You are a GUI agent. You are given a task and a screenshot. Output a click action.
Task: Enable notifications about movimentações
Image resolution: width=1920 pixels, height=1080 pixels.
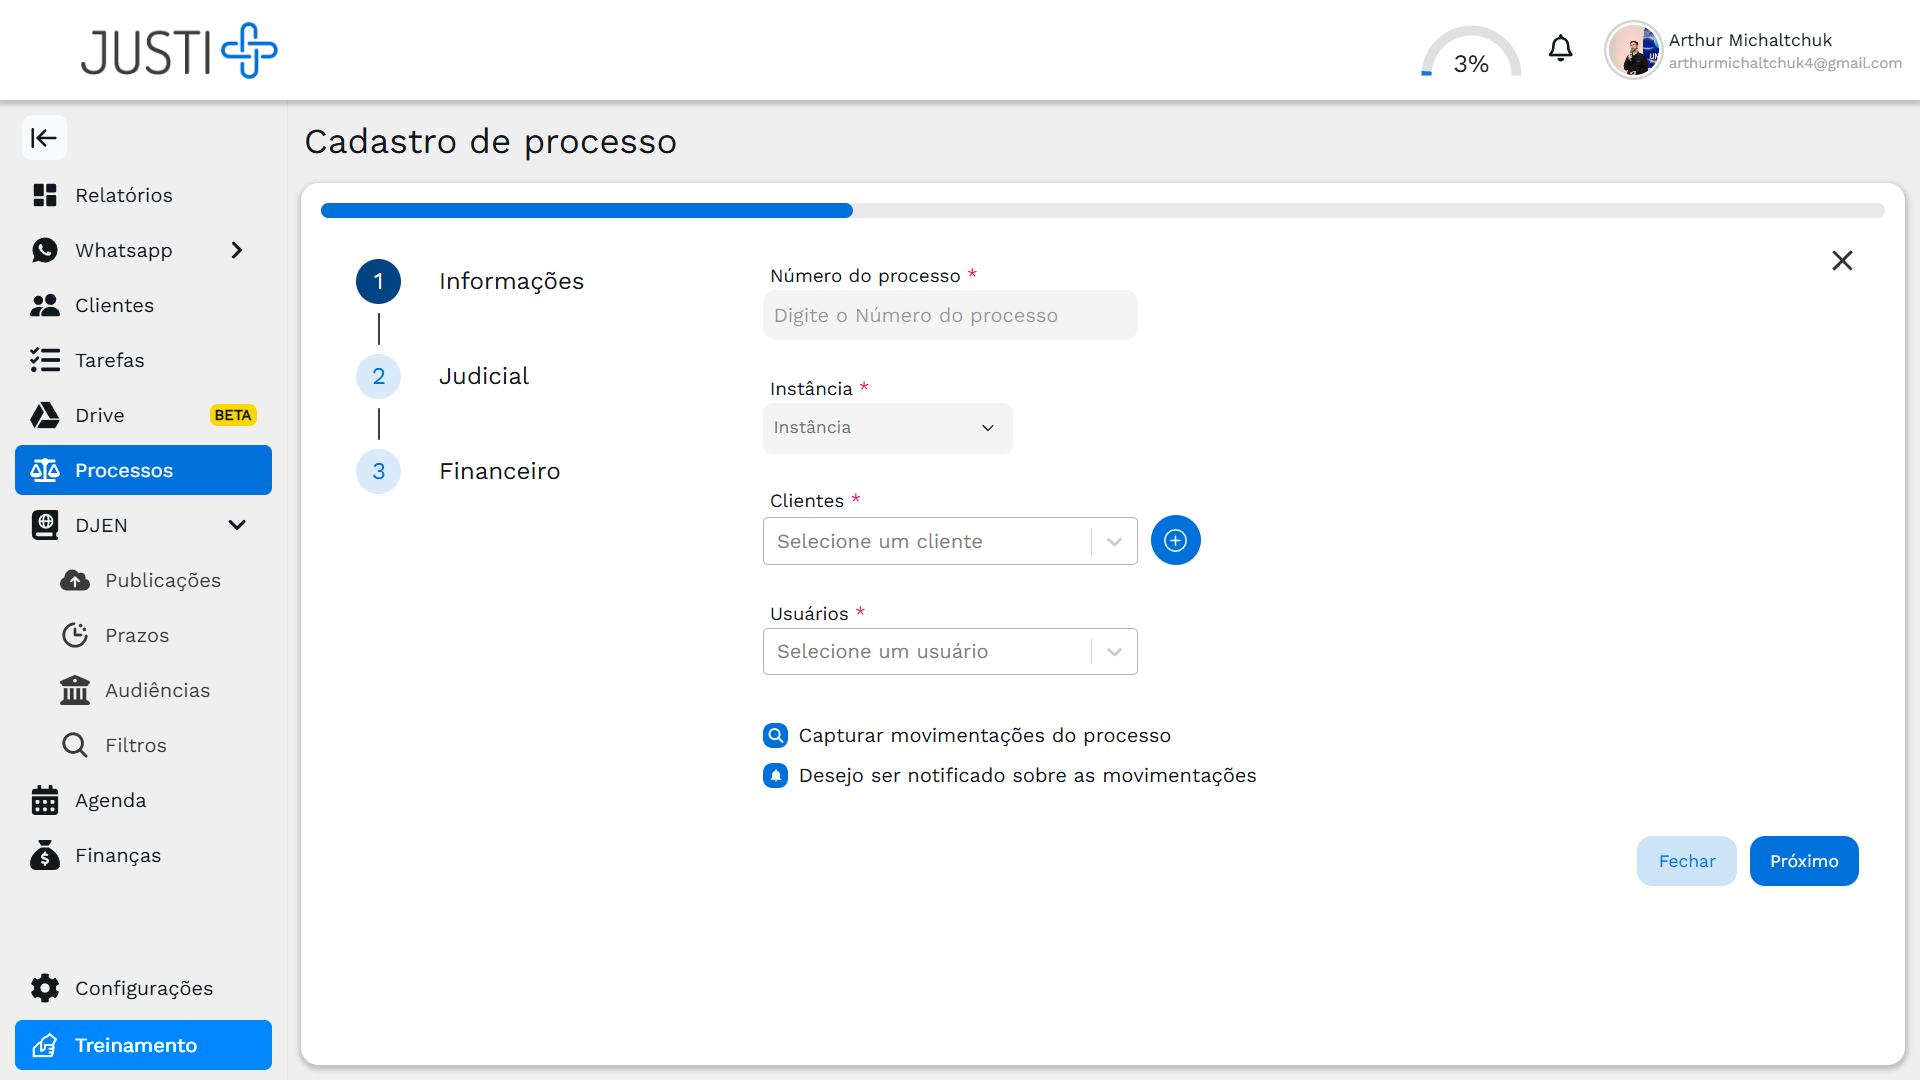(x=776, y=775)
